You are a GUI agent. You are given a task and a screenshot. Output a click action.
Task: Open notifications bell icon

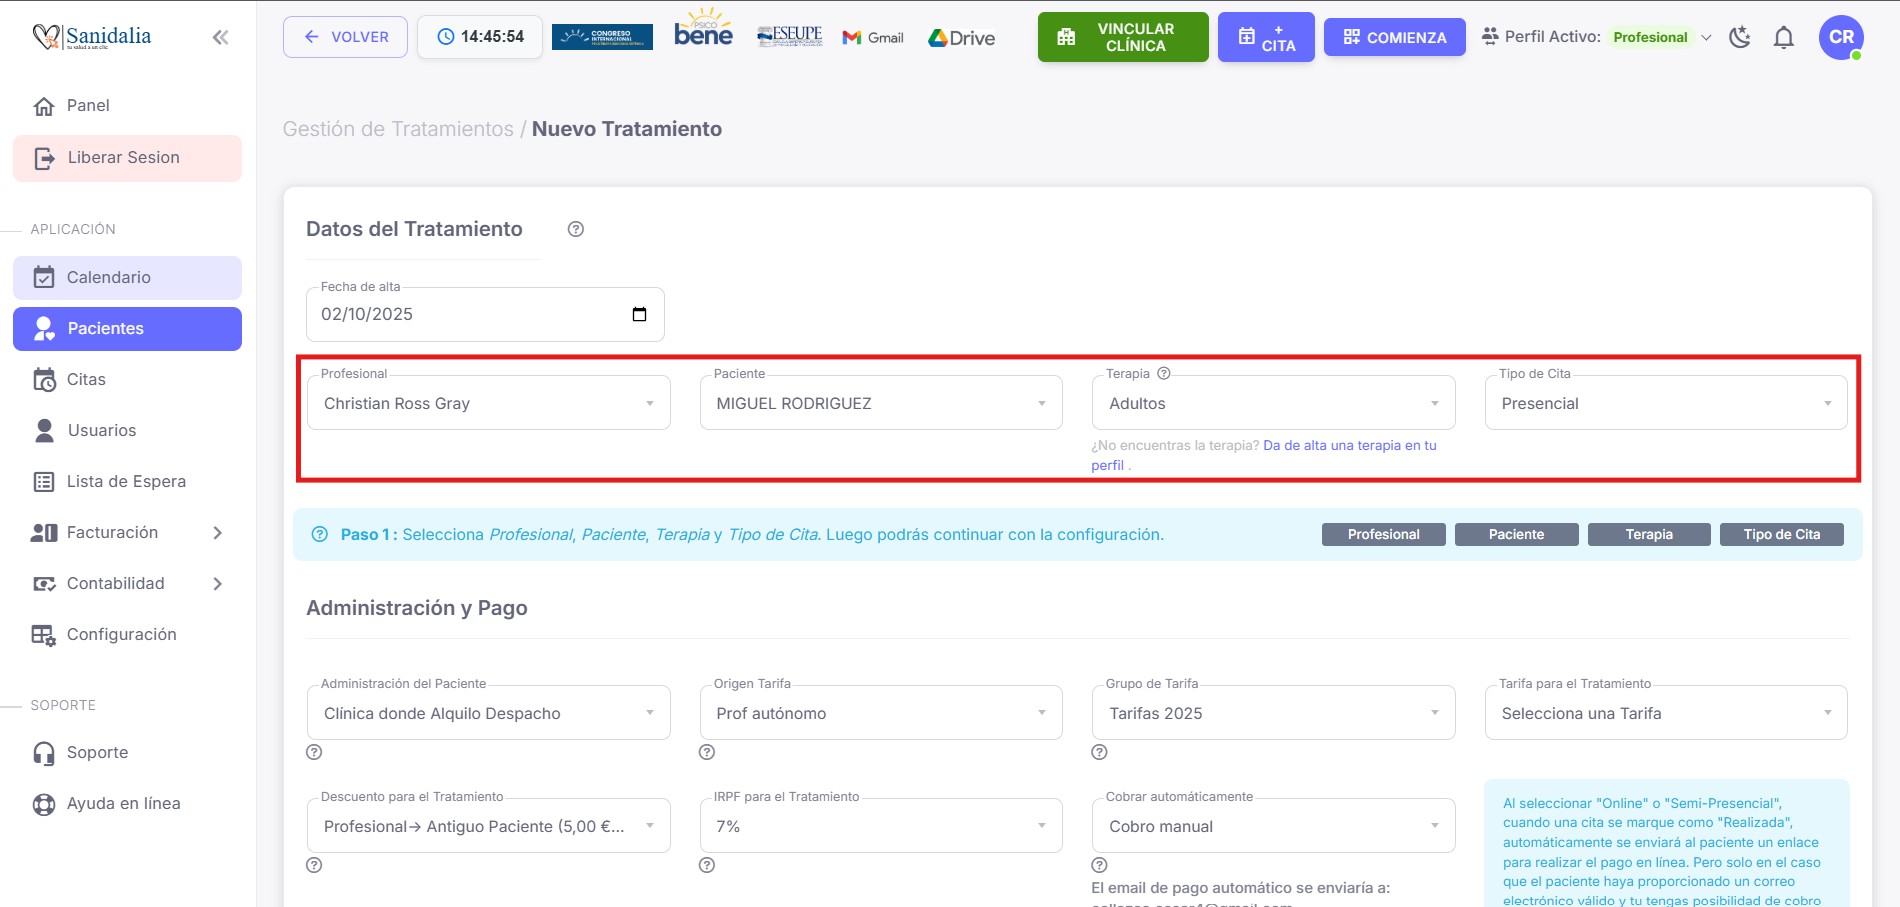1783,37
